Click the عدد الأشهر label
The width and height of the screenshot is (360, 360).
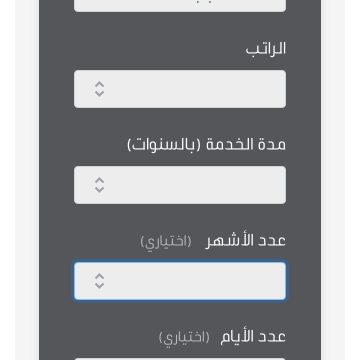click(x=245, y=240)
